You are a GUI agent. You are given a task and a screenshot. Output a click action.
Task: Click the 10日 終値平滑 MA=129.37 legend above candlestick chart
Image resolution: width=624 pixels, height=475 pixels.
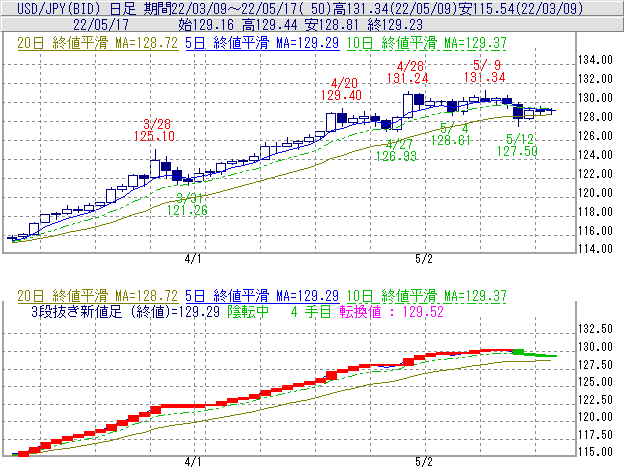(427, 43)
